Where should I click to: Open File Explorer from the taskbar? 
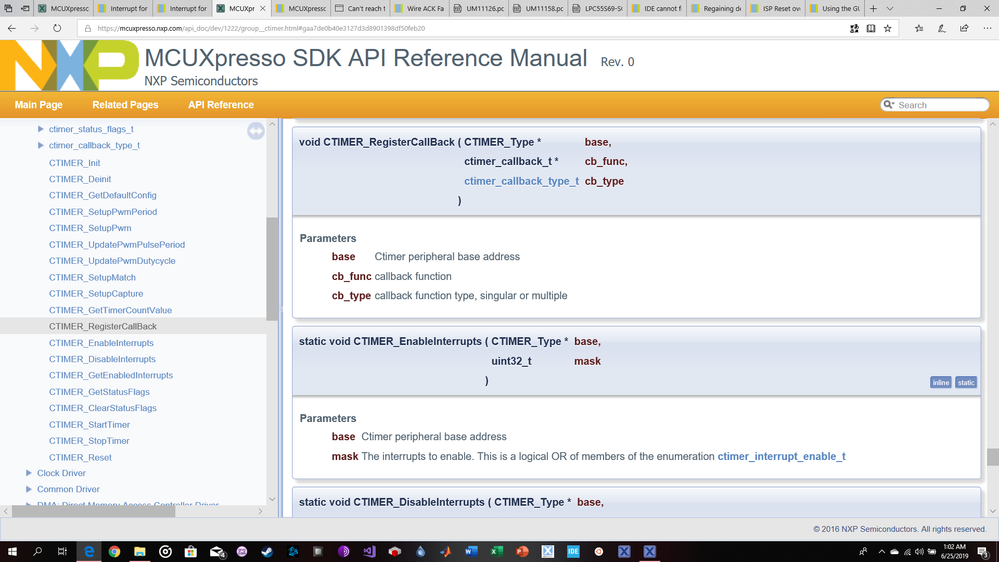pos(140,551)
